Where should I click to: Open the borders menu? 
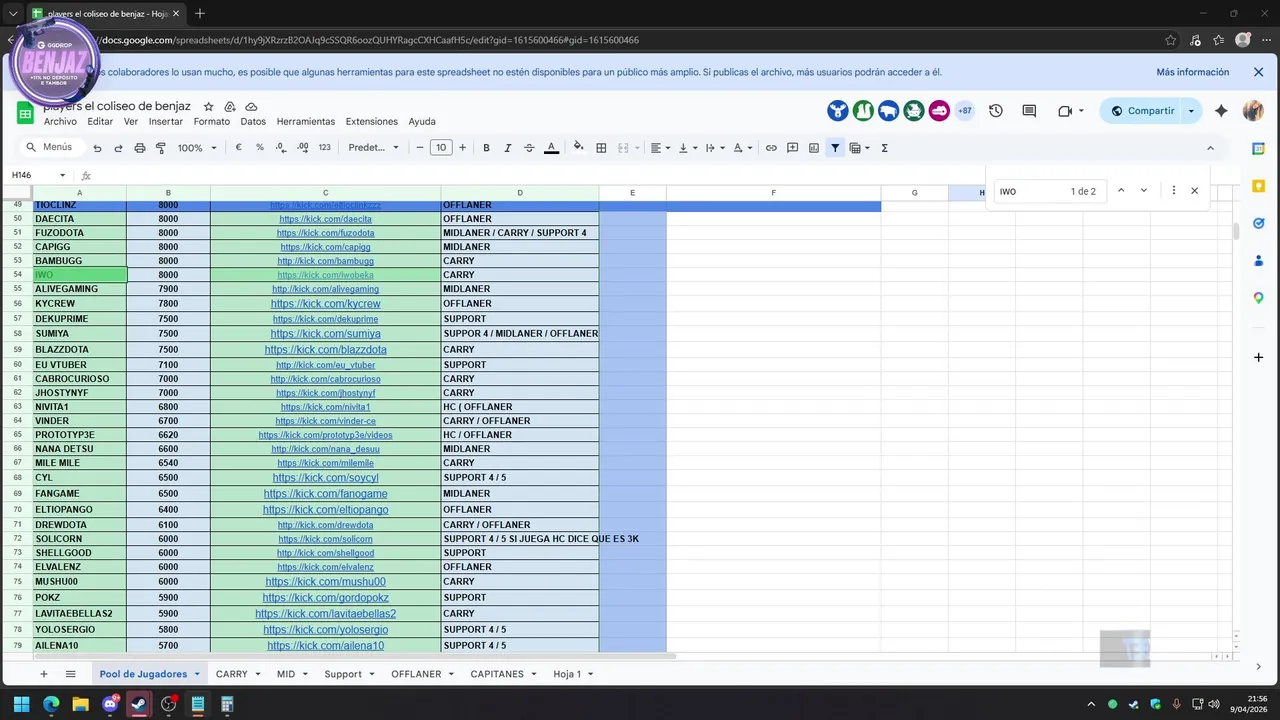click(x=601, y=148)
